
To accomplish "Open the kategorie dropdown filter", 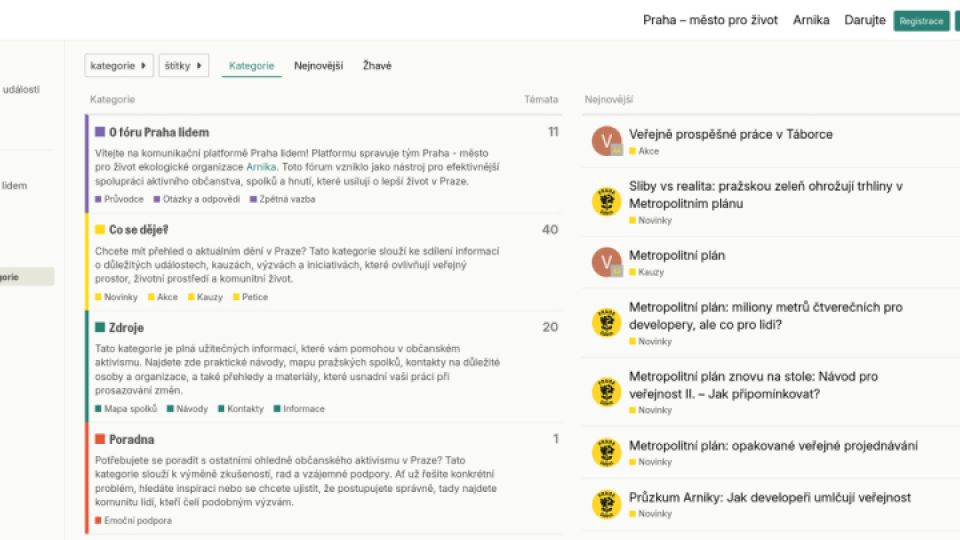I will coord(118,66).
